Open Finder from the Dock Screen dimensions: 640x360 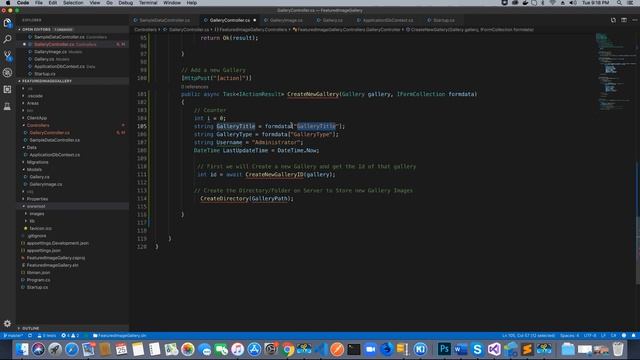click(22, 349)
